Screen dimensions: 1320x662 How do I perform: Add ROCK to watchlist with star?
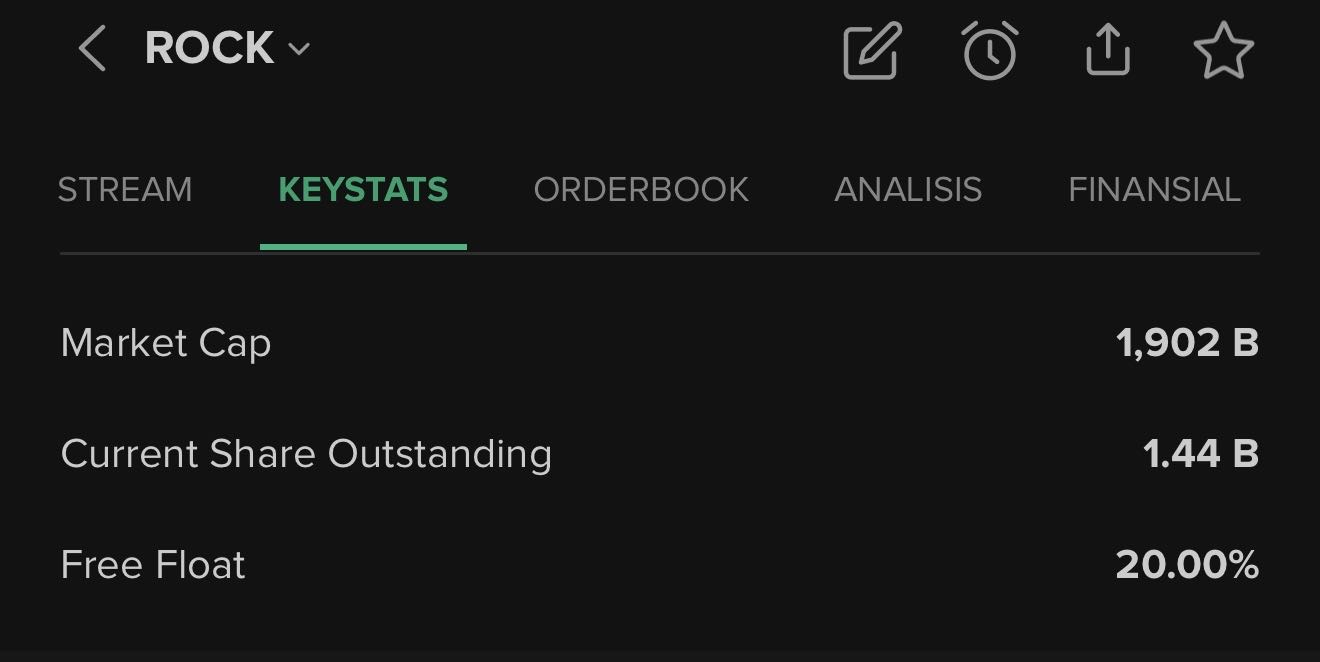pyautogui.click(x=1223, y=51)
